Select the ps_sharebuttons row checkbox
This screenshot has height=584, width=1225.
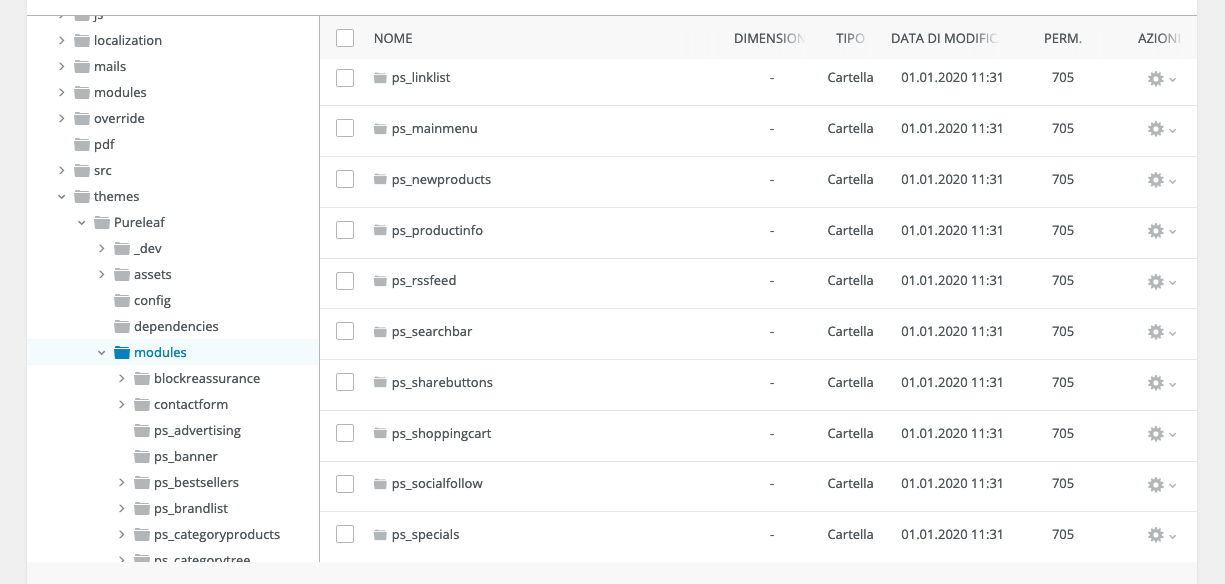click(345, 382)
